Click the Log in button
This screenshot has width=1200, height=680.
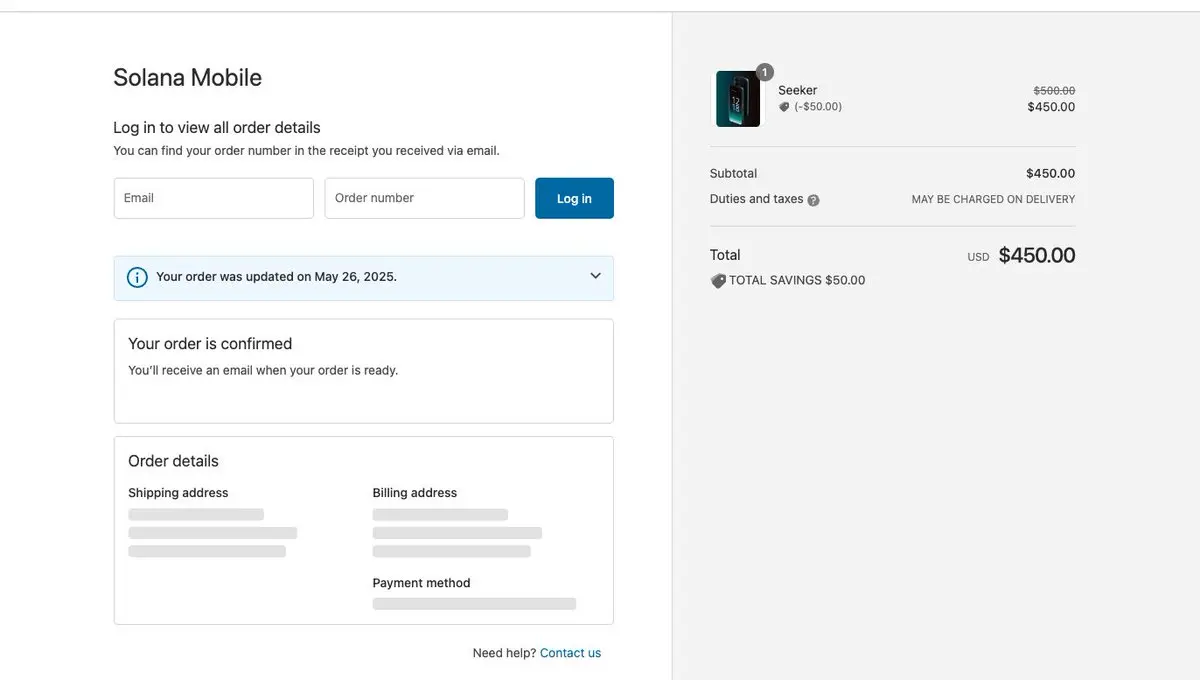(x=574, y=198)
